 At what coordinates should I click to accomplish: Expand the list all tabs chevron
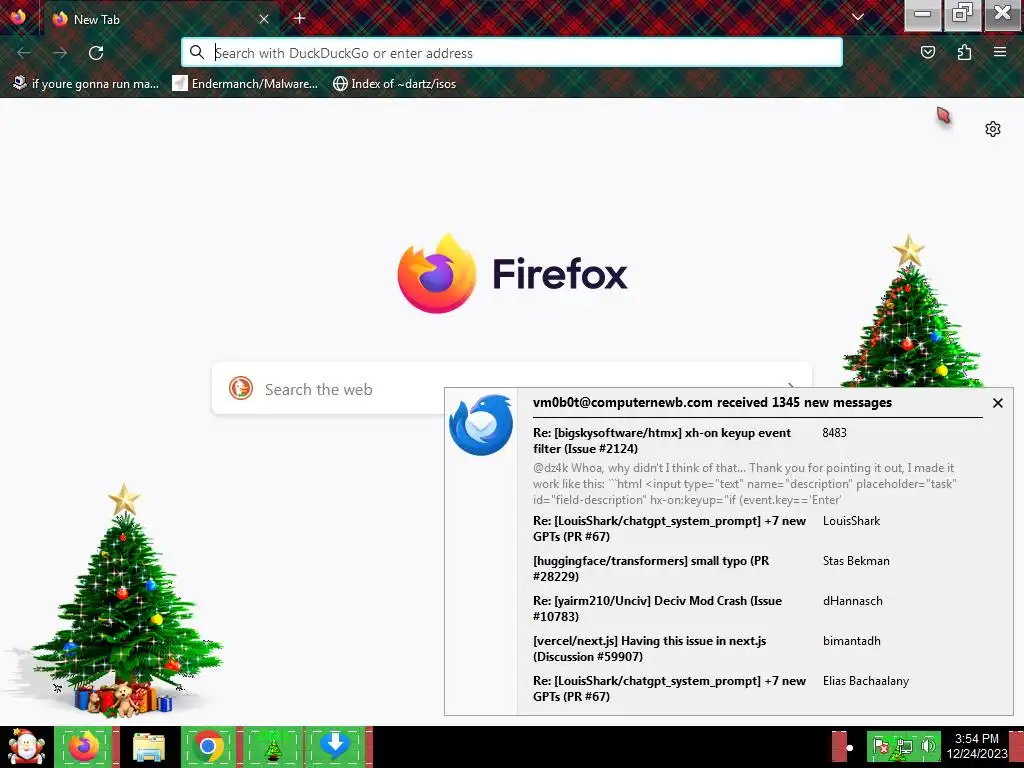(x=858, y=18)
